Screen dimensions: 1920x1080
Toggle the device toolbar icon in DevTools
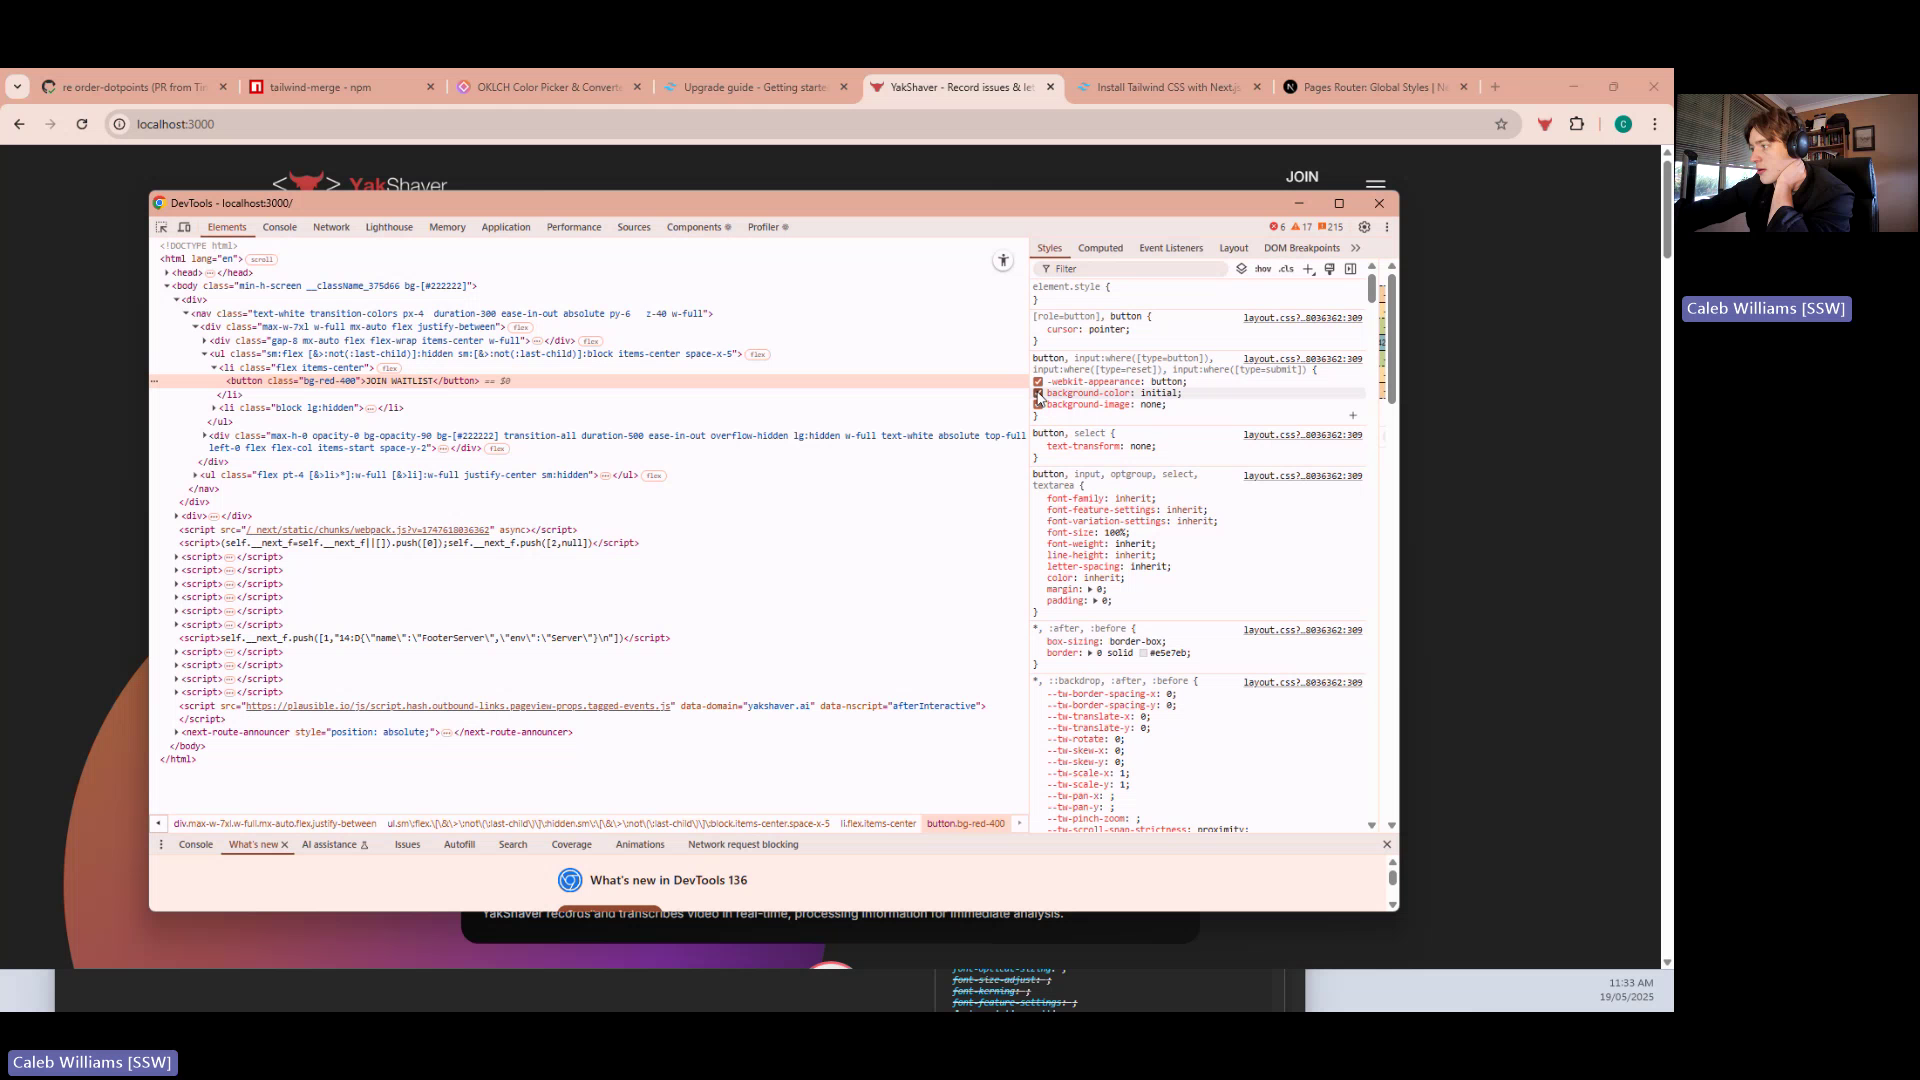[x=184, y=227]
